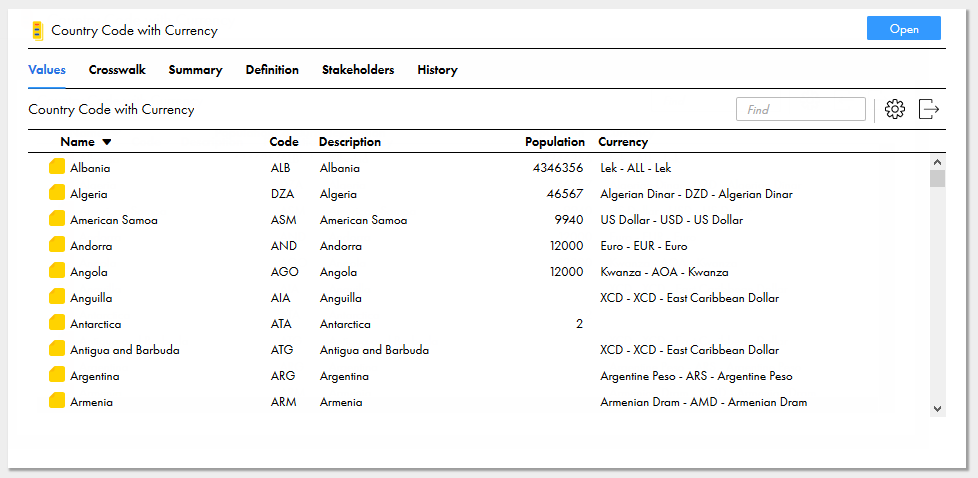Click population value 9940
Screen dimensions: 978x478
point(568,220)
